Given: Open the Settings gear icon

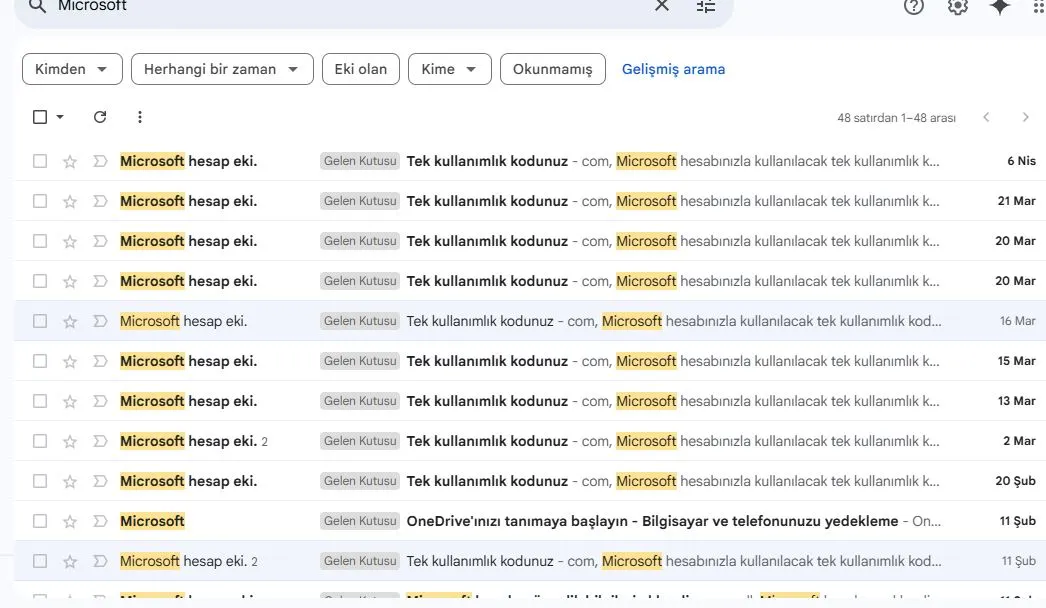Looking at the screenshot, I should [957, 7].
